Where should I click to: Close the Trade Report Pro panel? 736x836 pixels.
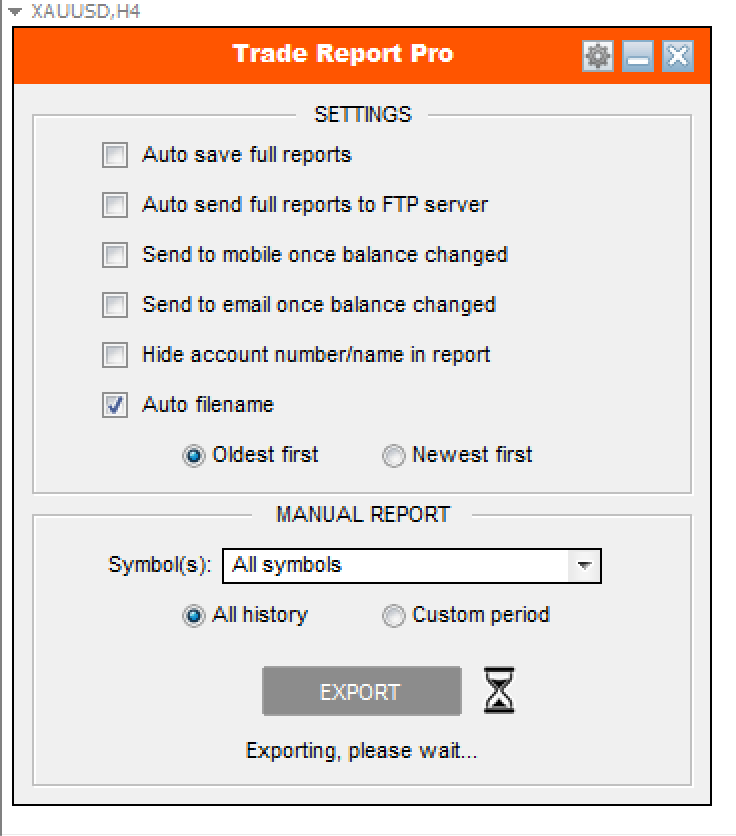pos(677,56)
